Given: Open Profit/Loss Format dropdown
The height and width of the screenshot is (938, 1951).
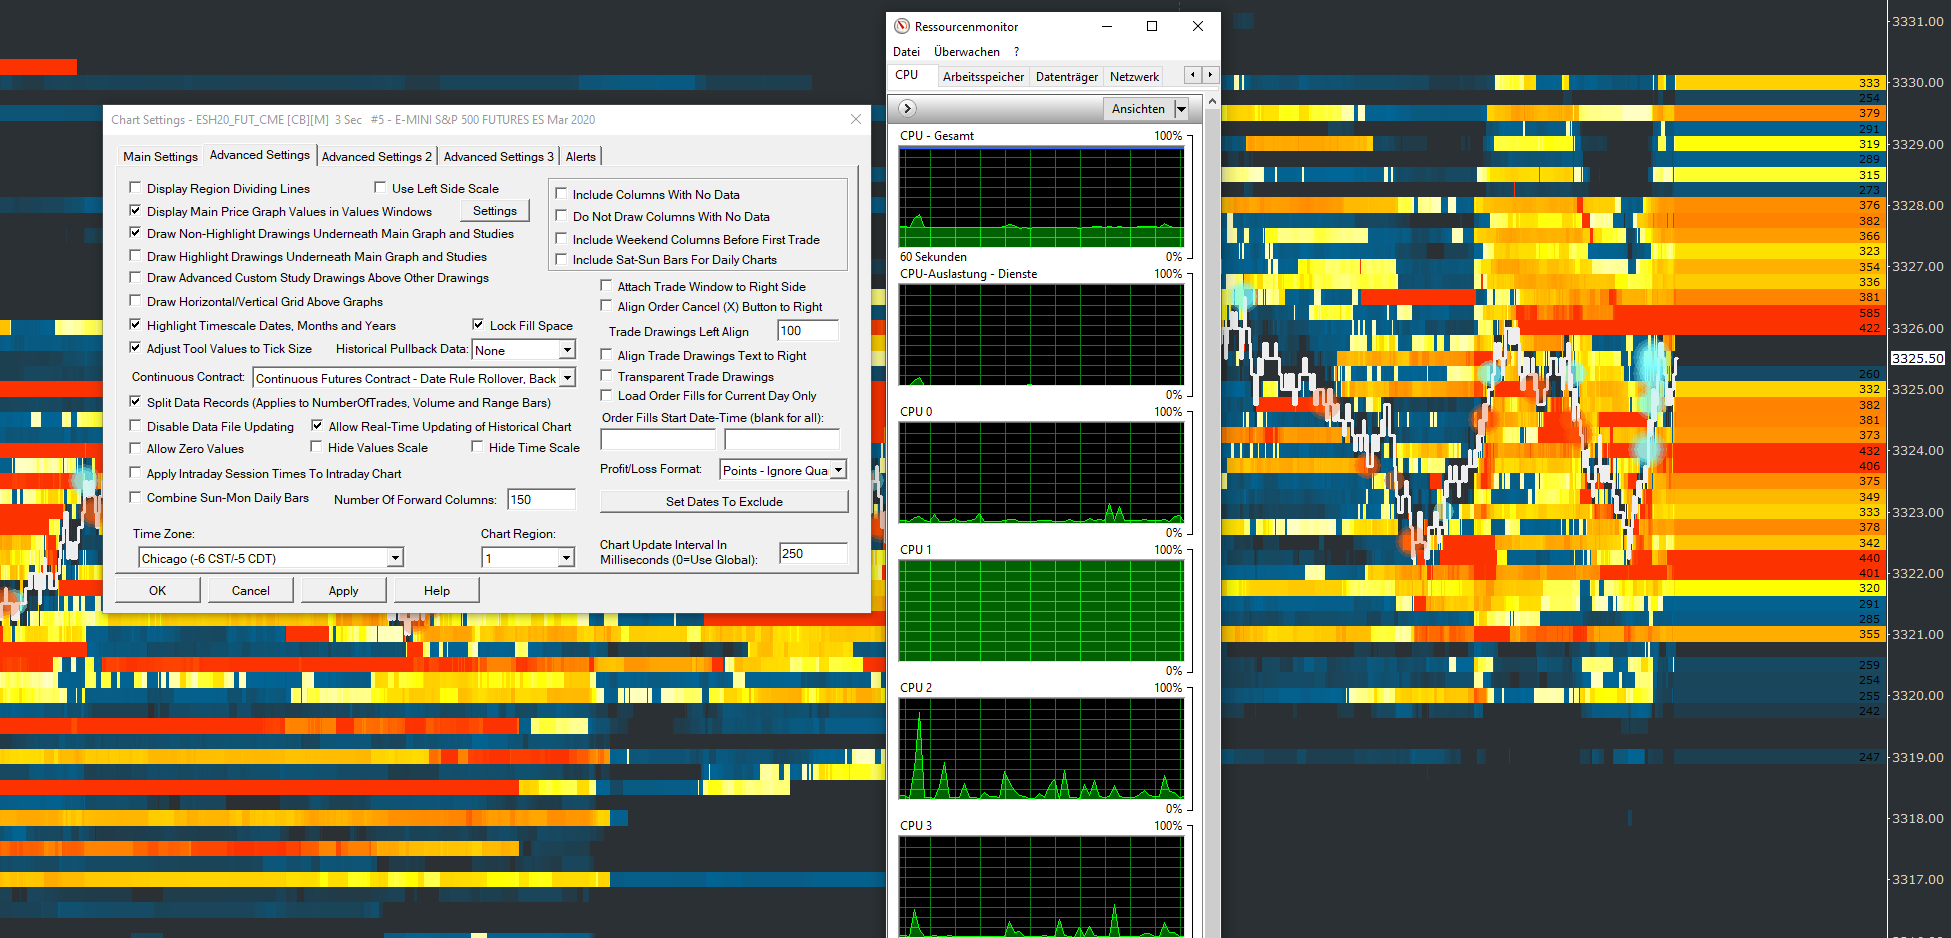Looking at the screenshot, I should (838, 470).
